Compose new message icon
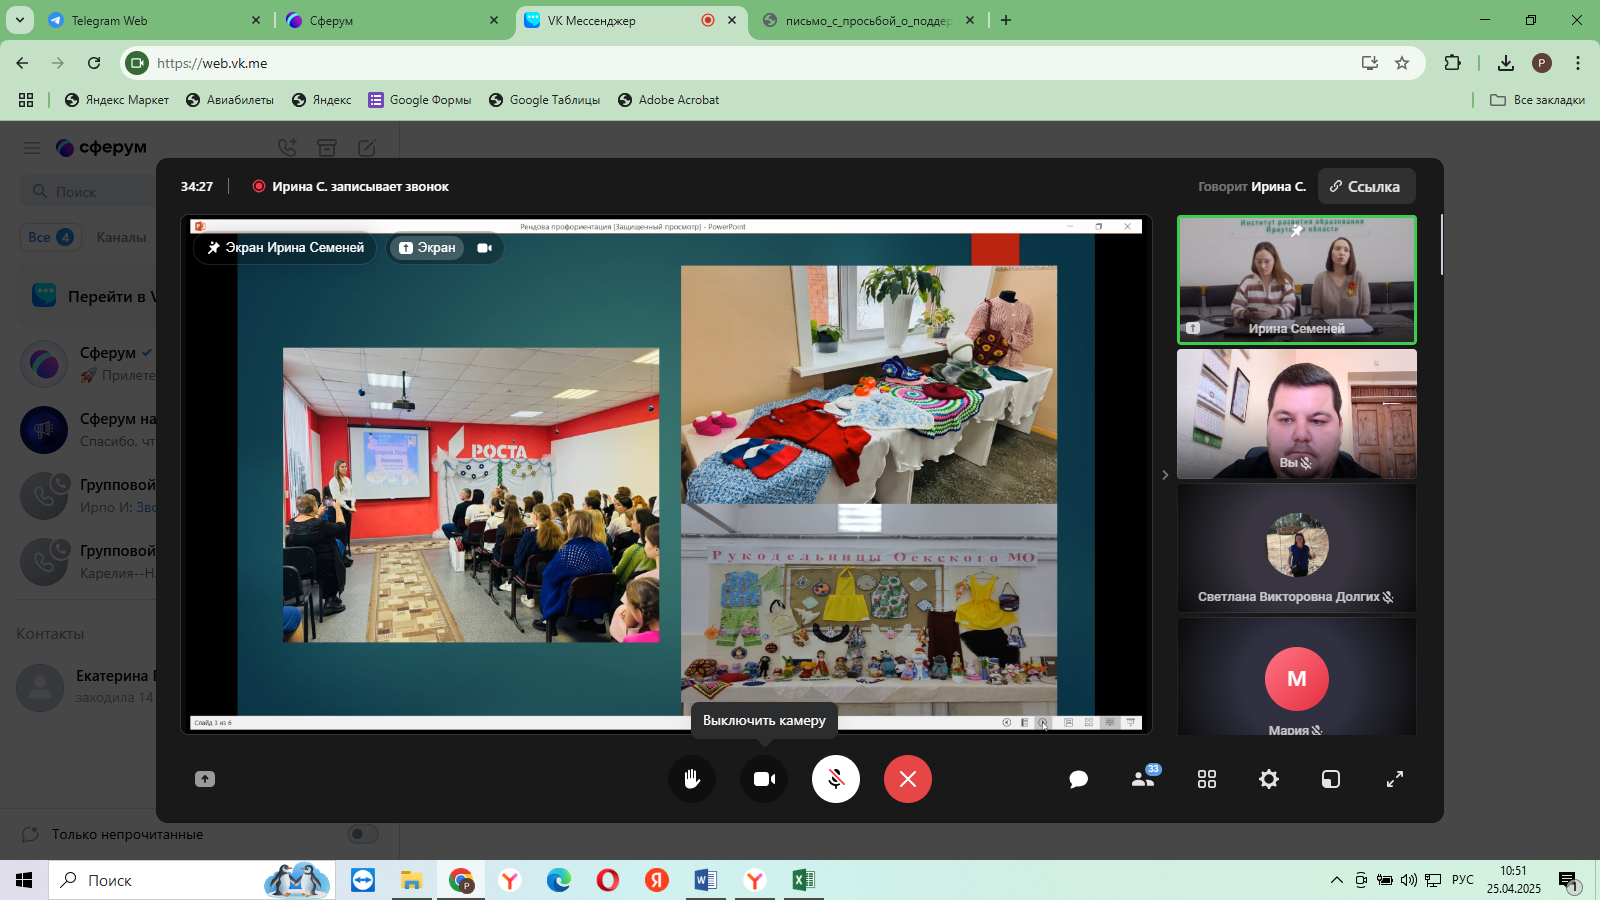 (x=367, y=148)
